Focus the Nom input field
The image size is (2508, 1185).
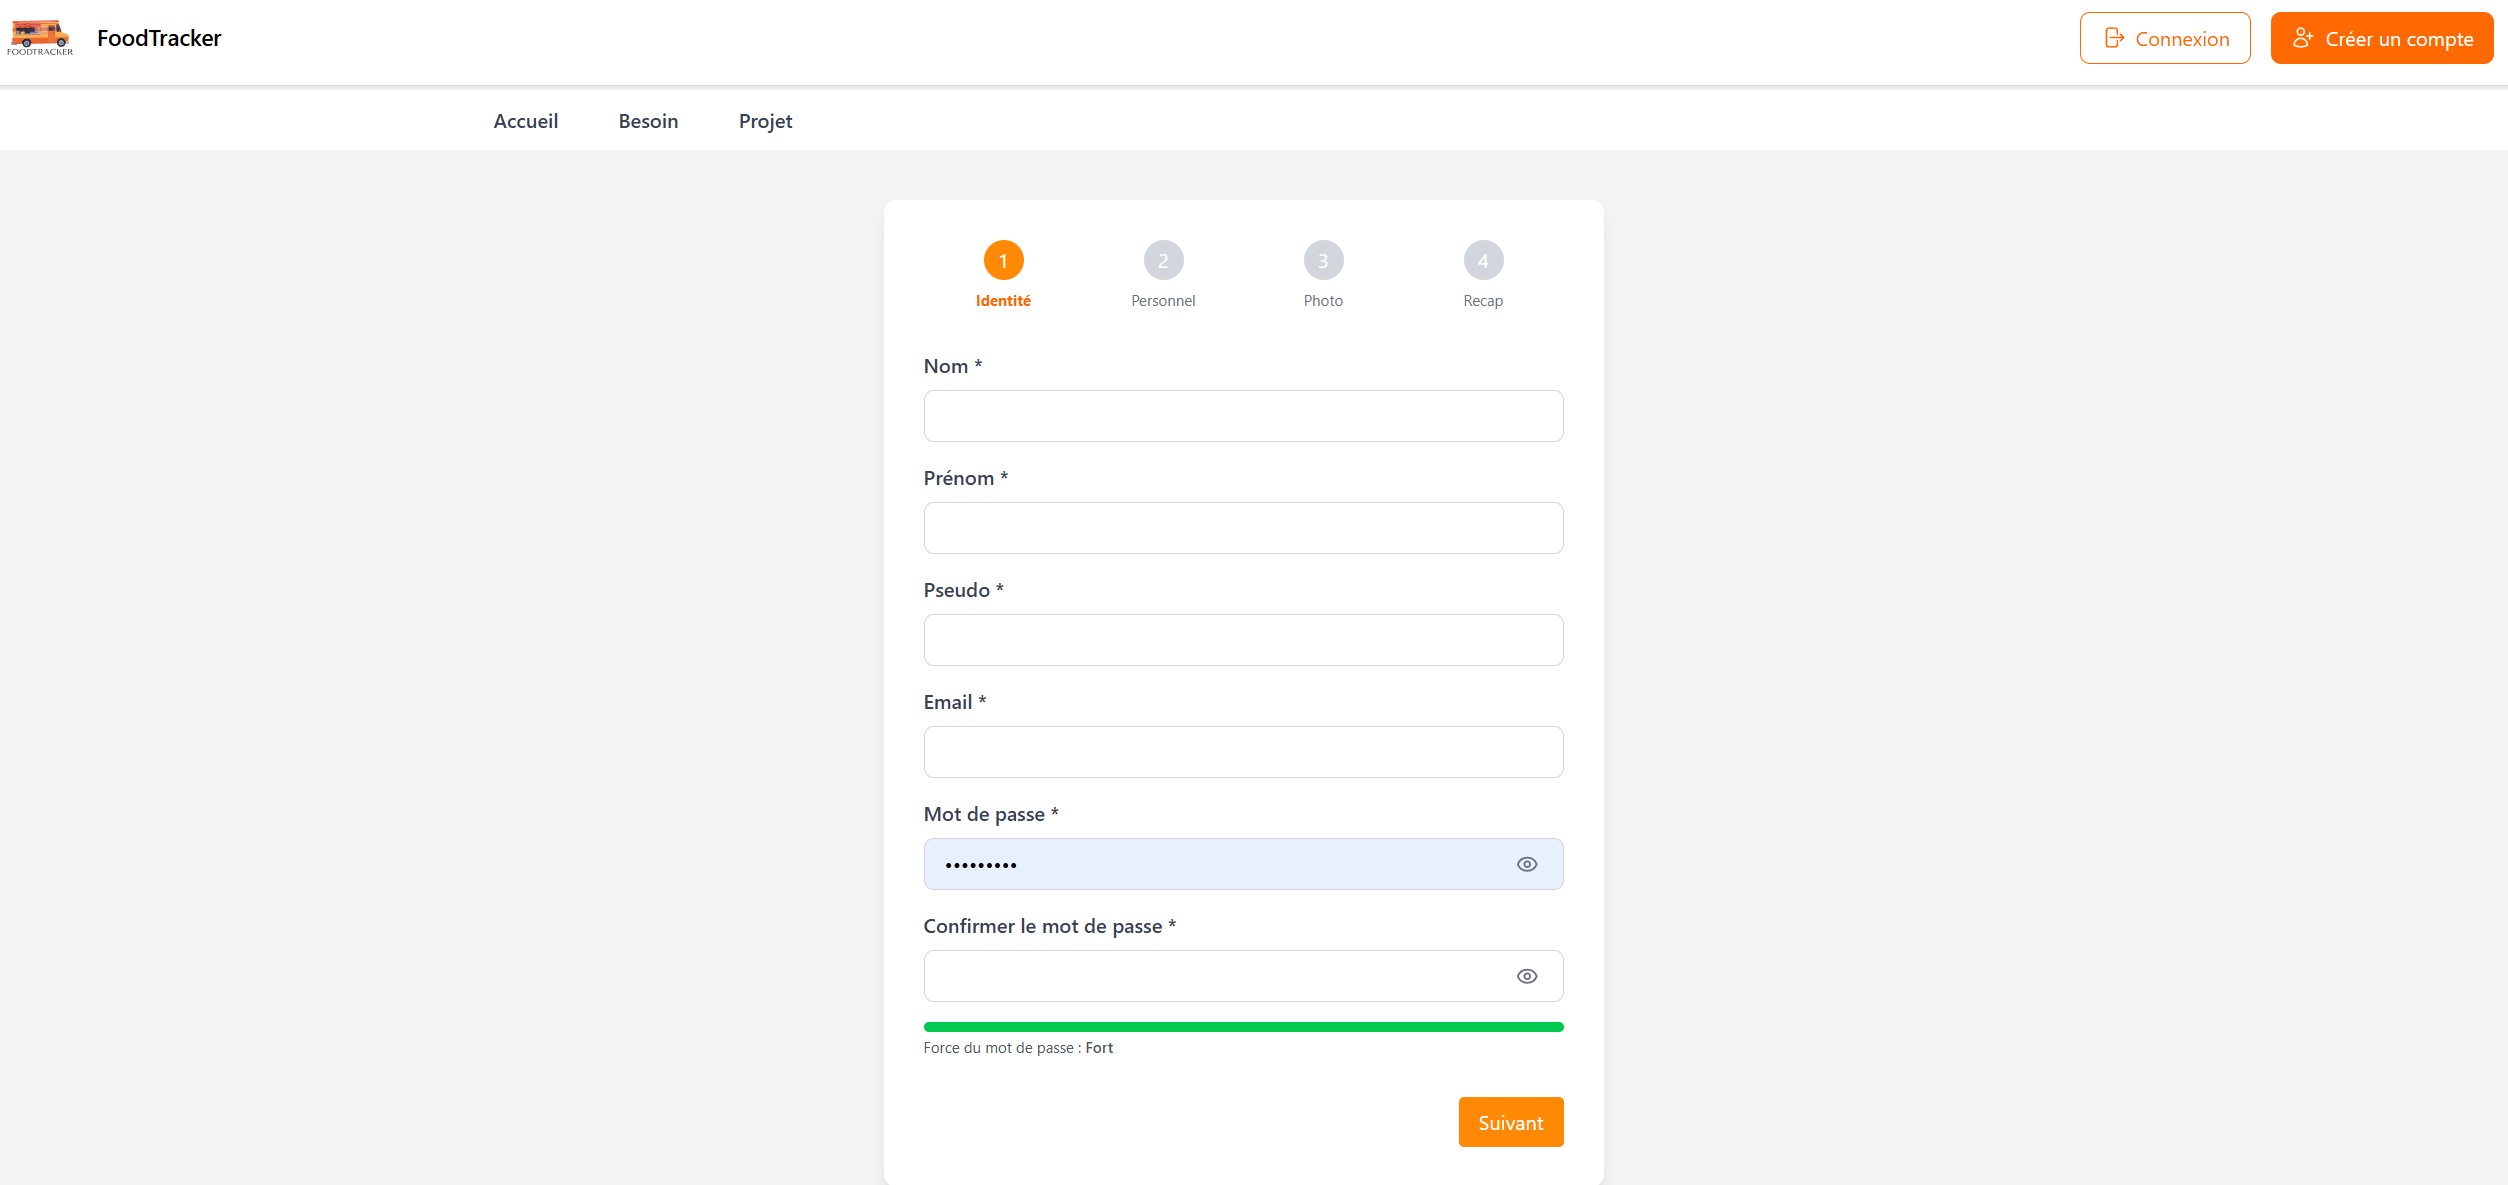[x=1243, y=416]
